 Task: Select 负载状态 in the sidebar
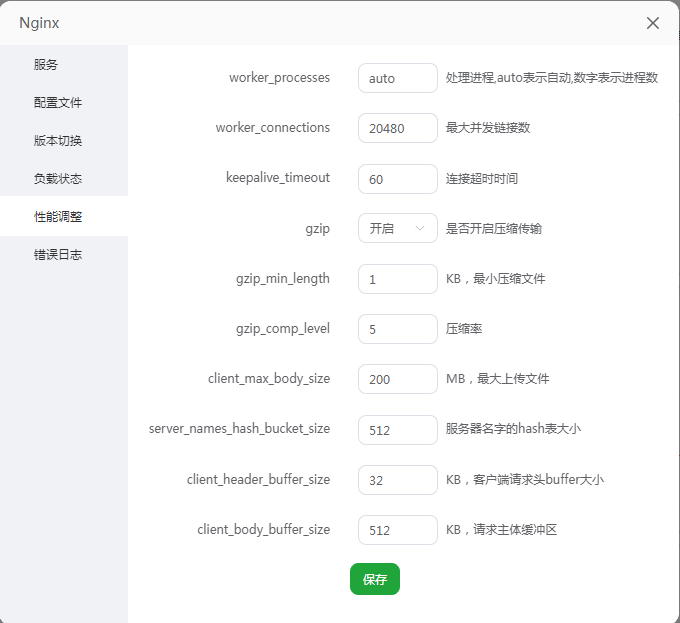[x=58, y=179]
